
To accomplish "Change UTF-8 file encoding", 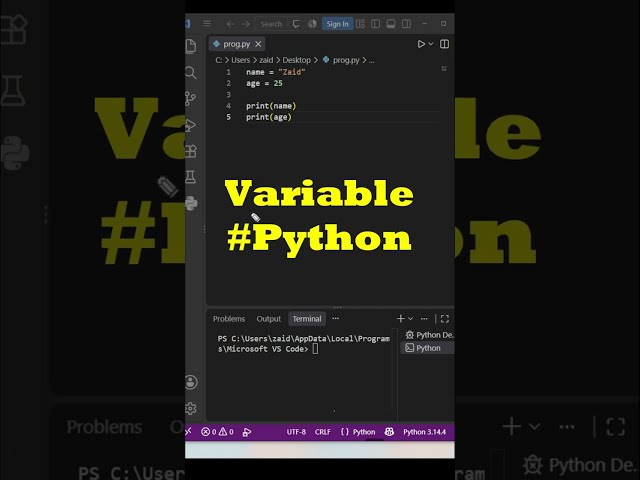I will (x=296, y=432).
